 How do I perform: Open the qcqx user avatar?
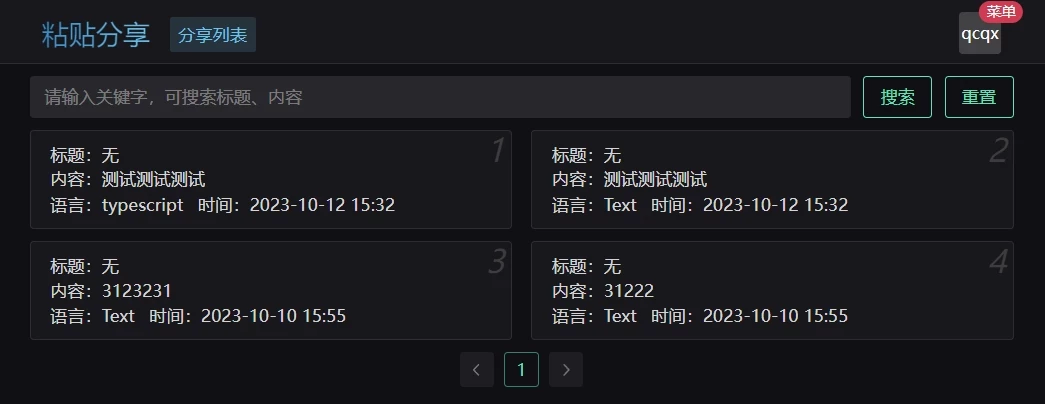point(979,34)
